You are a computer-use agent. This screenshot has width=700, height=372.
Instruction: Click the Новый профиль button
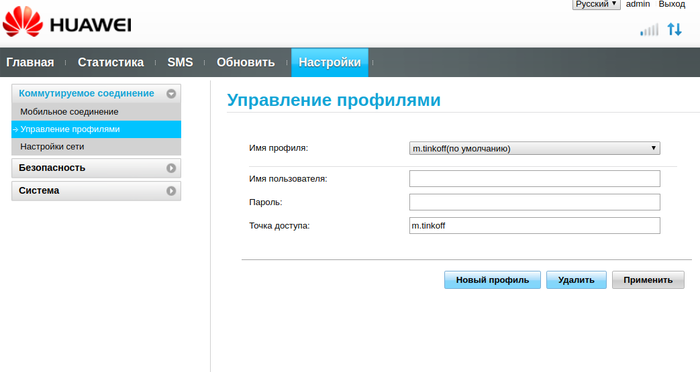[x=492, y=280]
